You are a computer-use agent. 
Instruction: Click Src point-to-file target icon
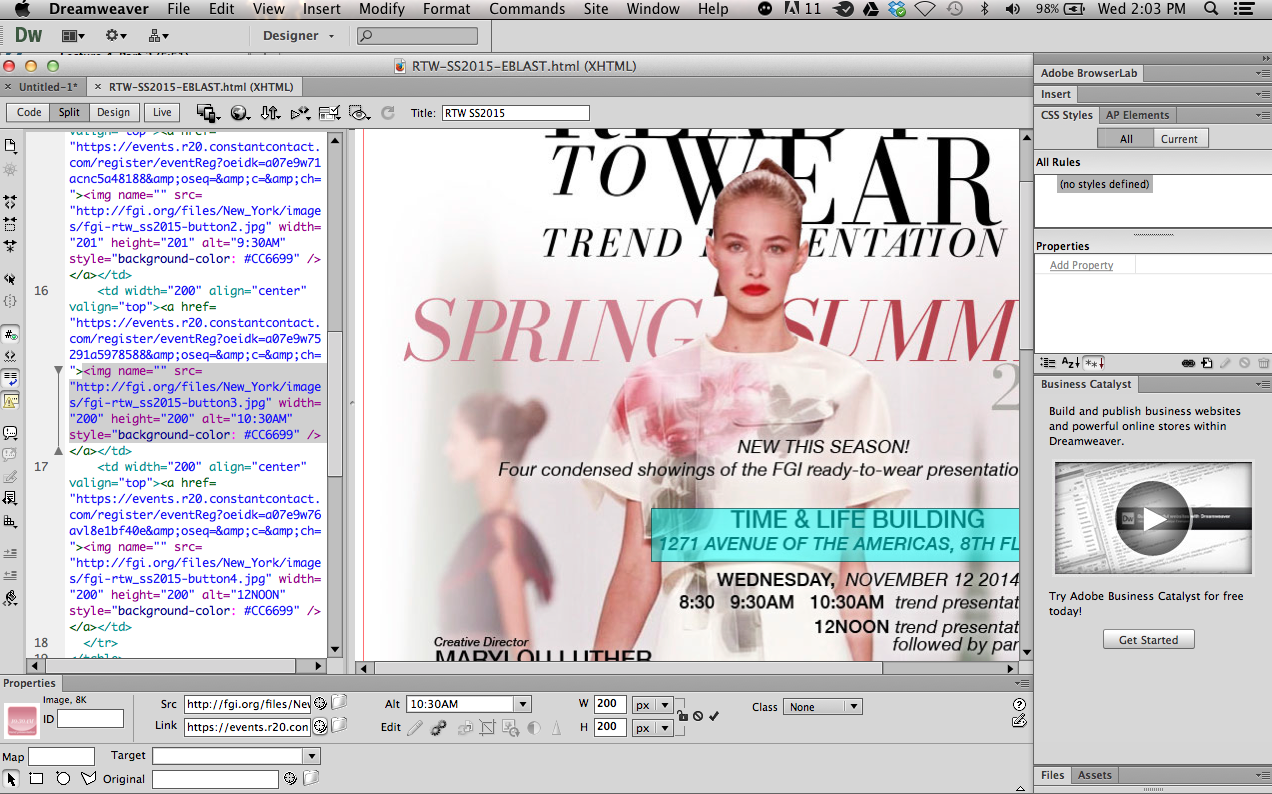(x=321, y=703)
